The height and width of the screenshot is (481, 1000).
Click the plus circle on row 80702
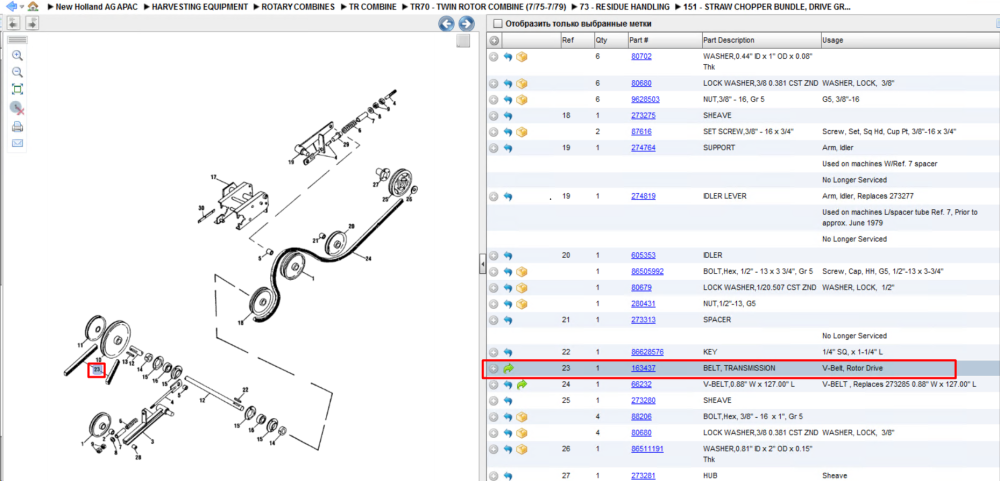[494, 57]
